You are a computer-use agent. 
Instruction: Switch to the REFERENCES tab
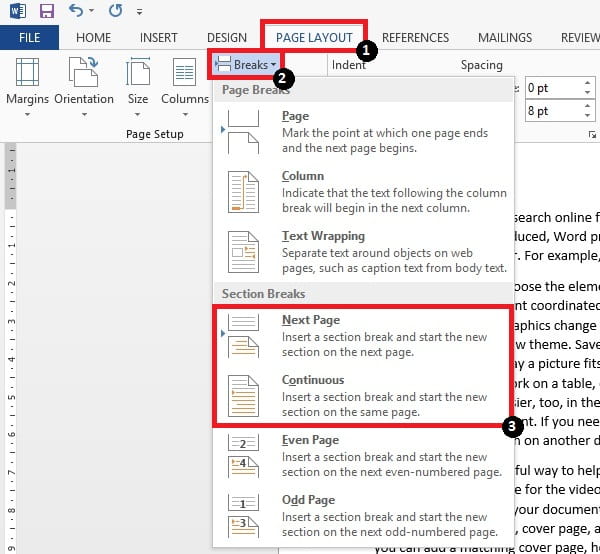click(415, 38)
